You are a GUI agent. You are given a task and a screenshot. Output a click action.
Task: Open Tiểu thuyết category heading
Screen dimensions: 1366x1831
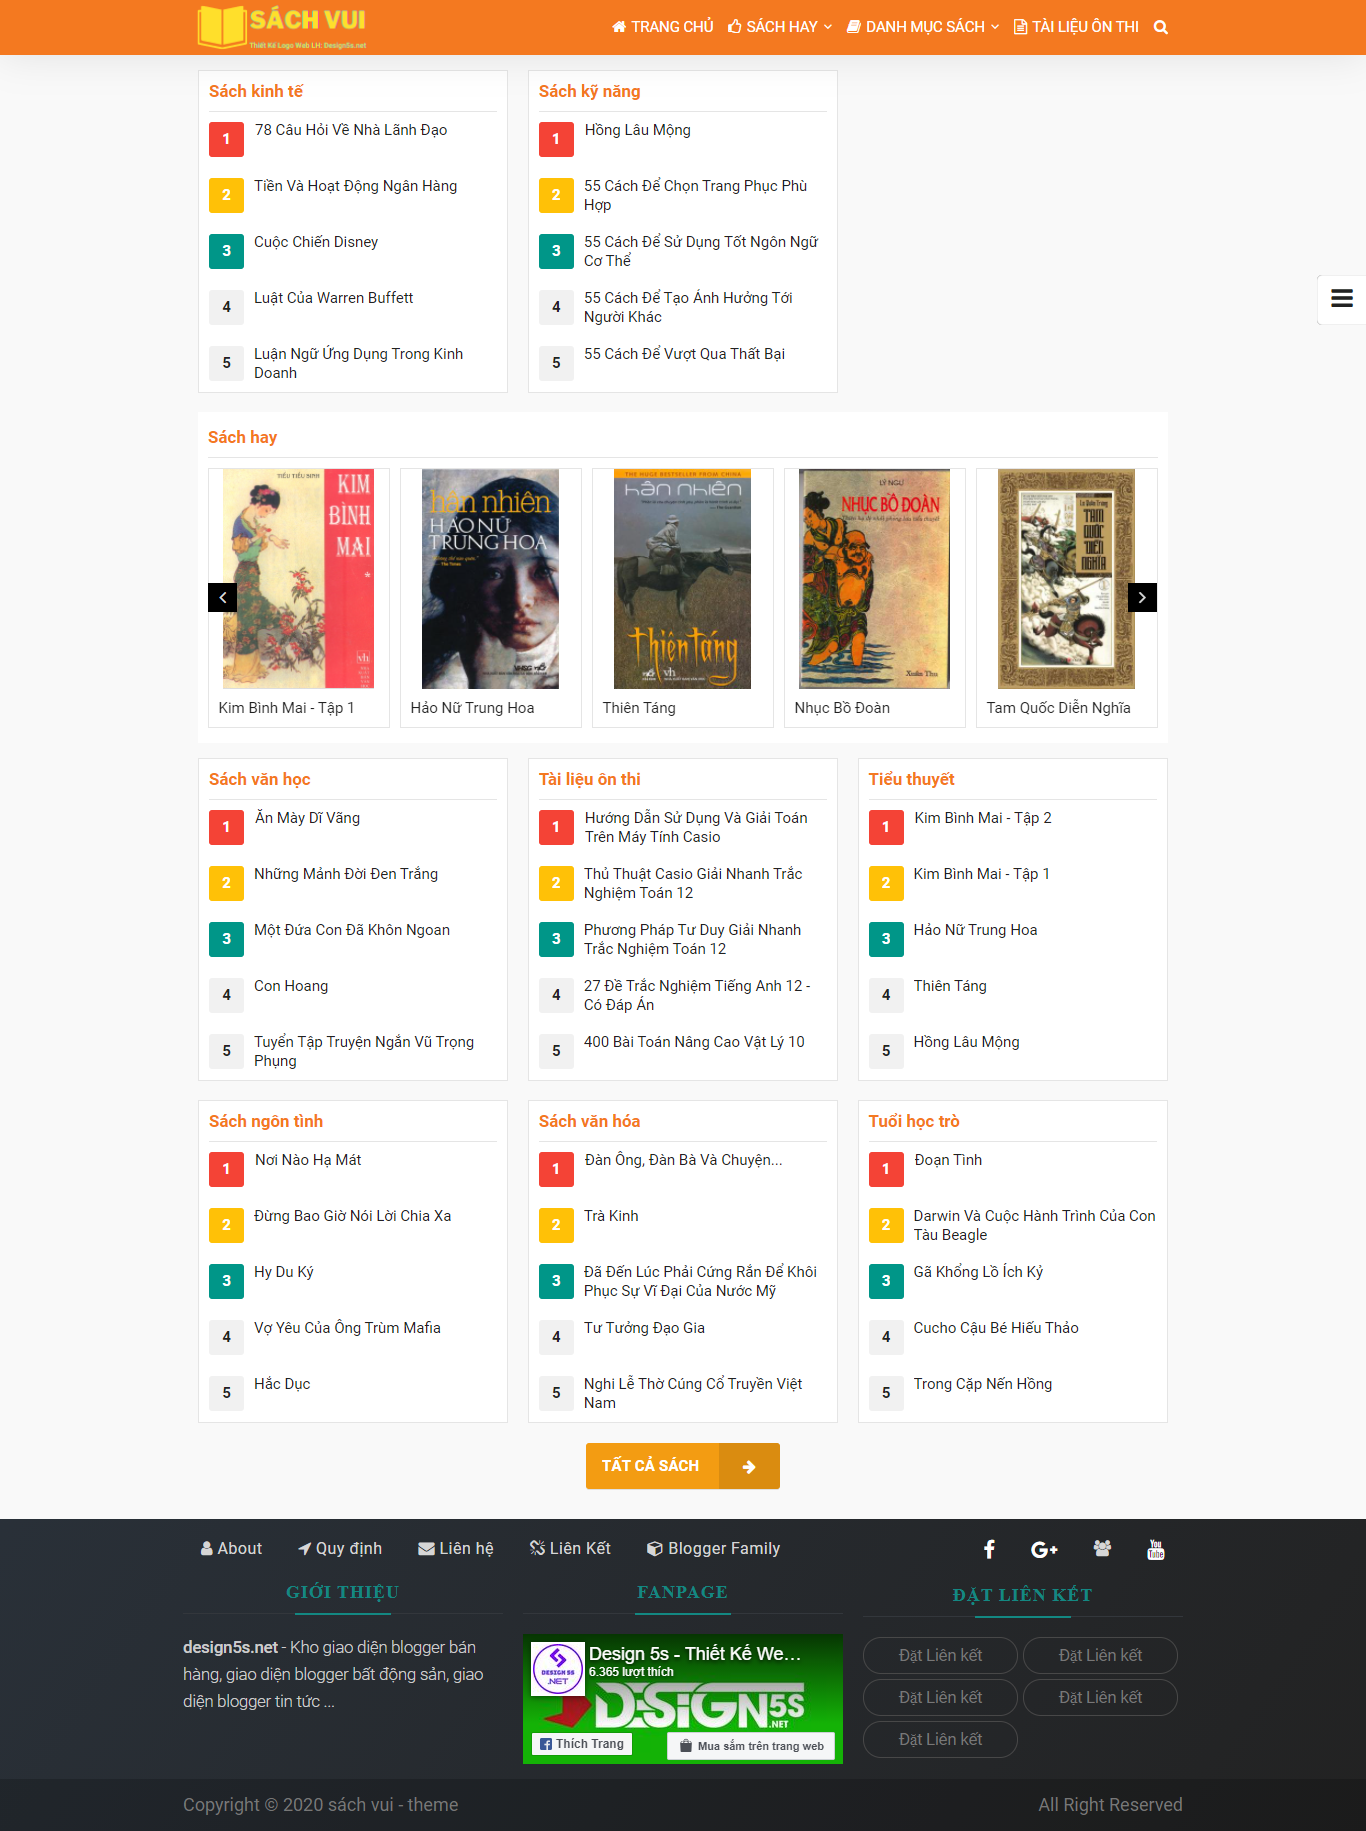click(x=912, y=779)
